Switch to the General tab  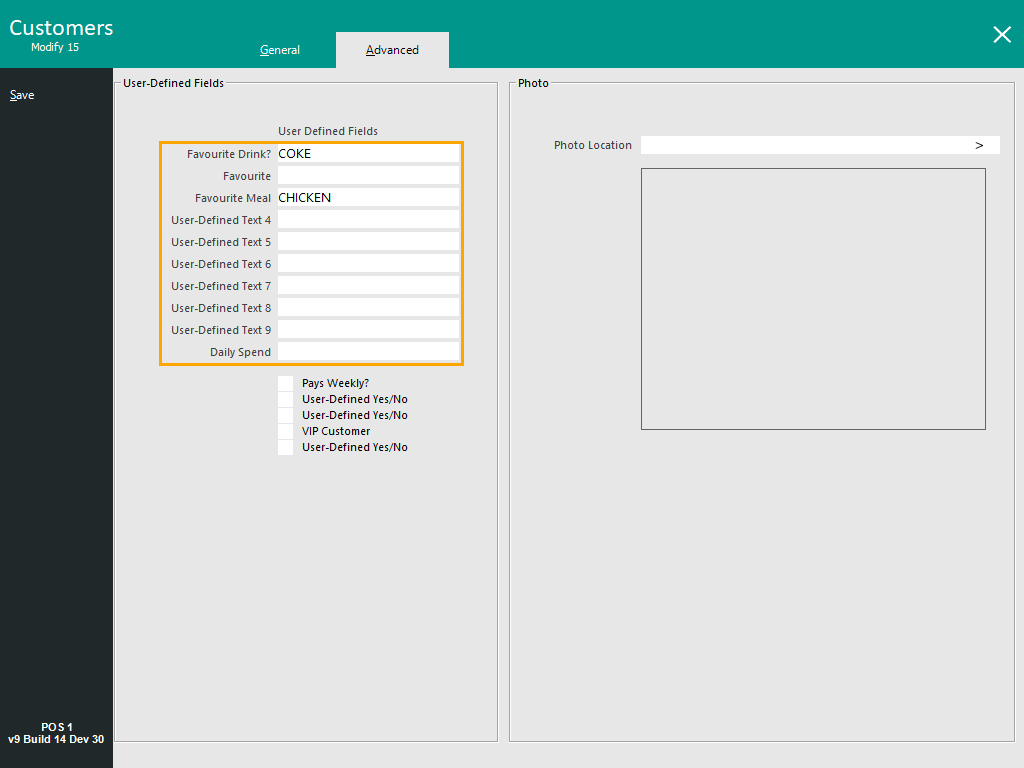(280, 50)
